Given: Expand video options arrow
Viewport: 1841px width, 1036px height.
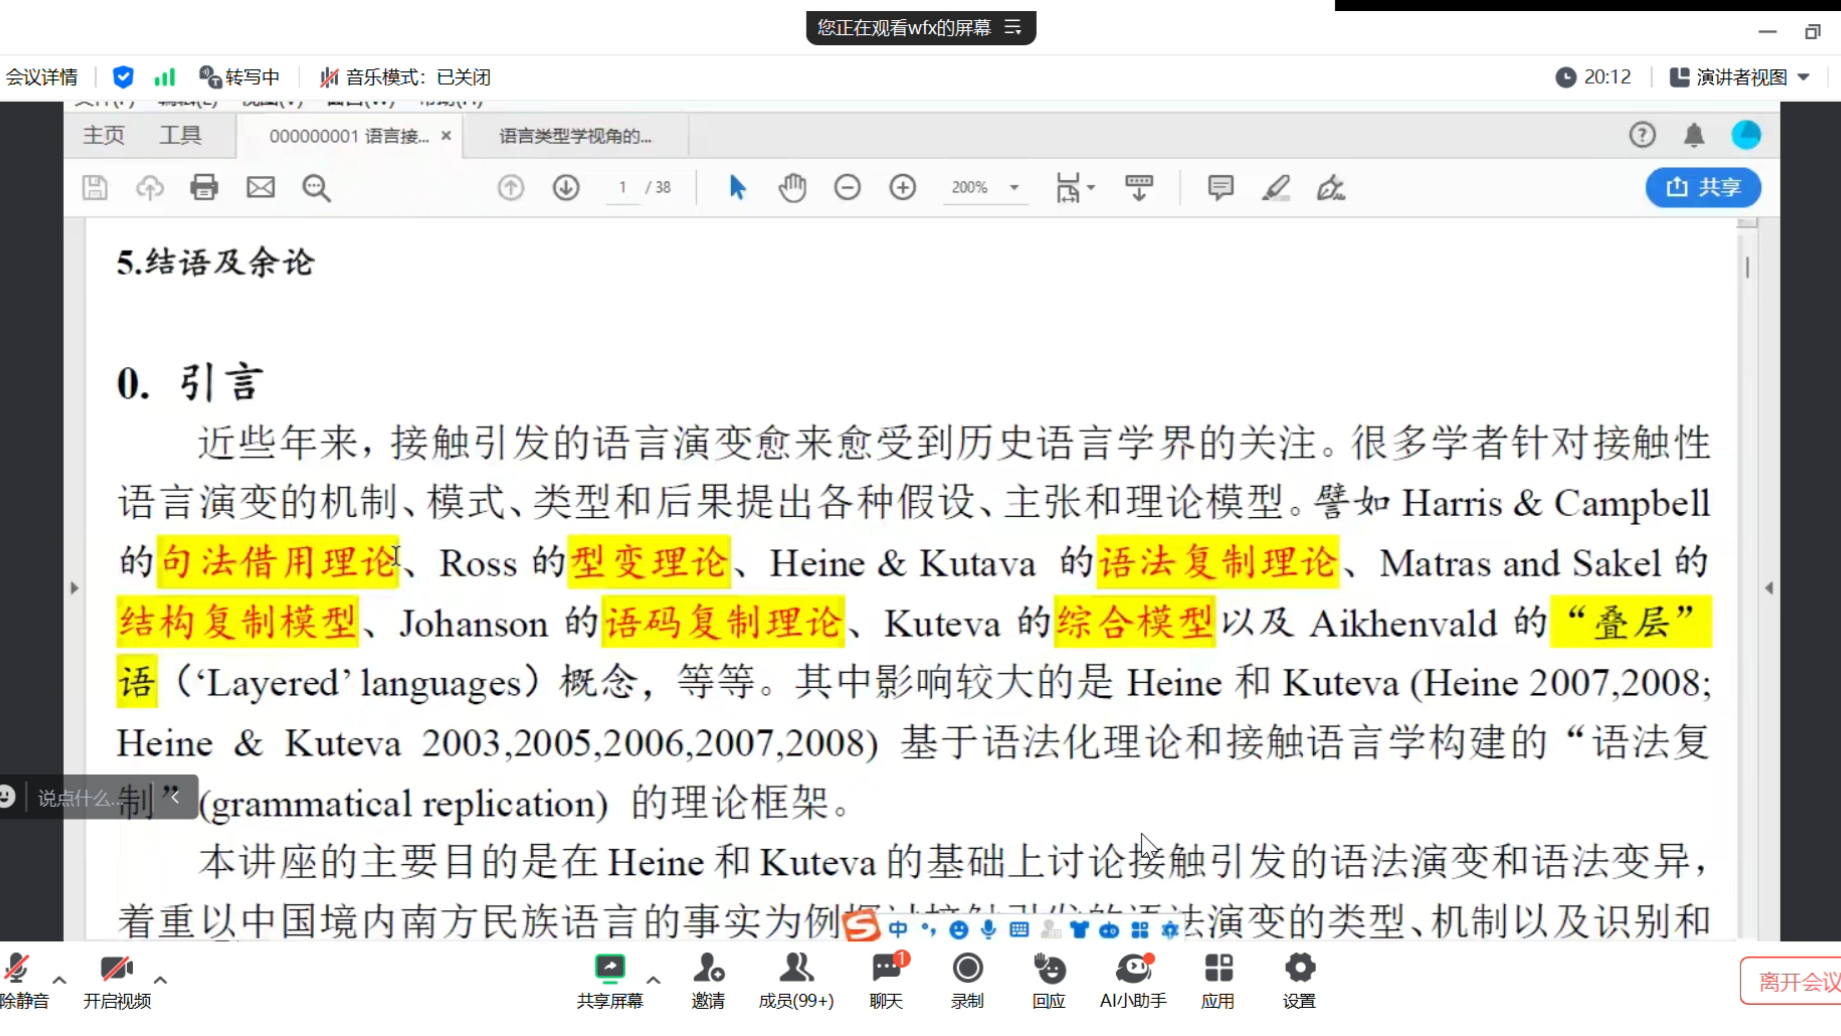Looking at the screenshot, I should [160, 980].
